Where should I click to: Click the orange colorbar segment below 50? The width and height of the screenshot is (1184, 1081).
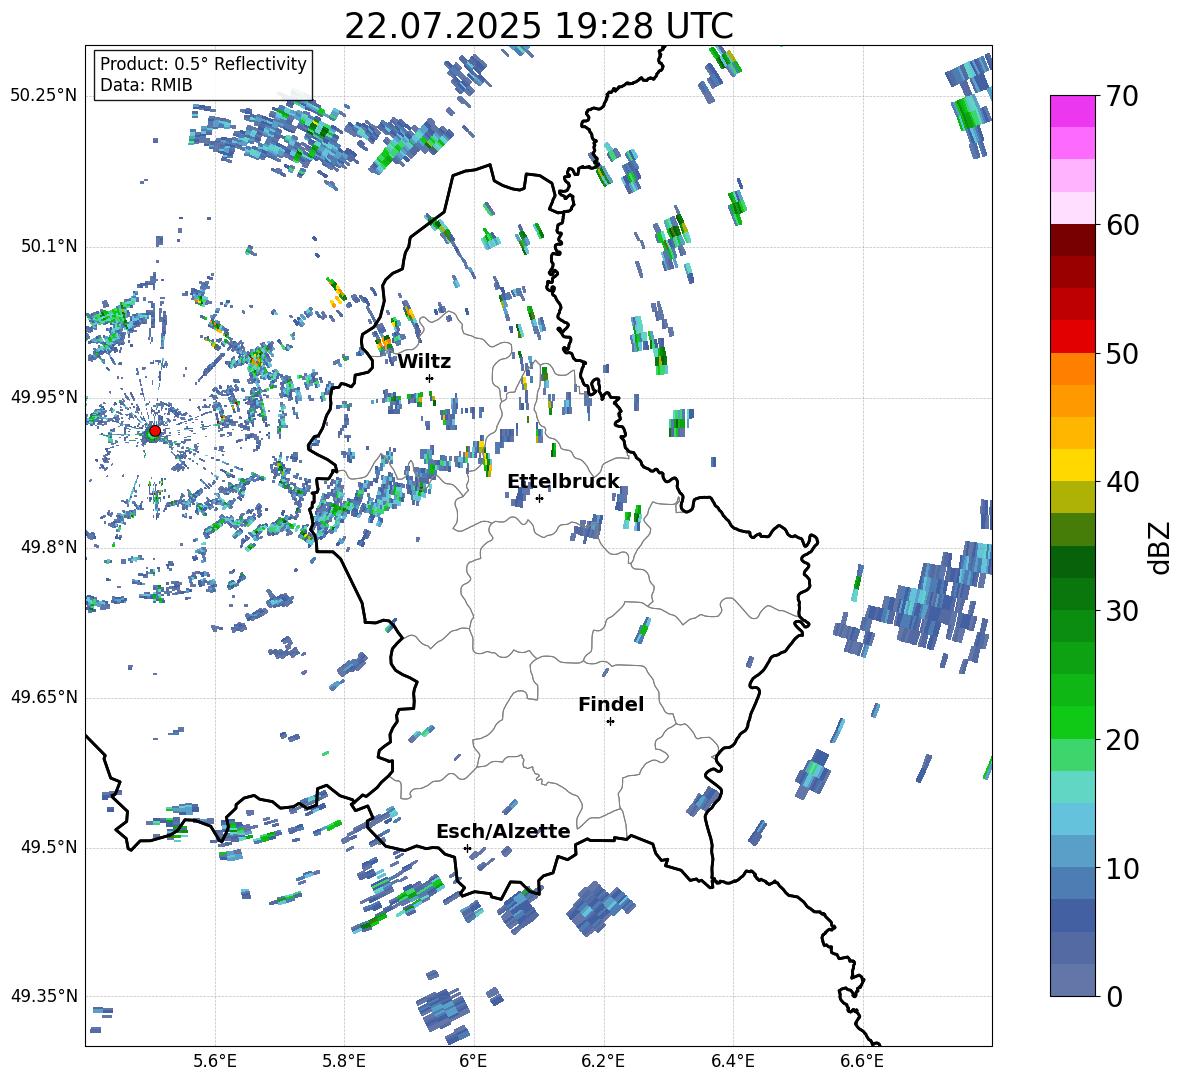[x=1072, y=369]
